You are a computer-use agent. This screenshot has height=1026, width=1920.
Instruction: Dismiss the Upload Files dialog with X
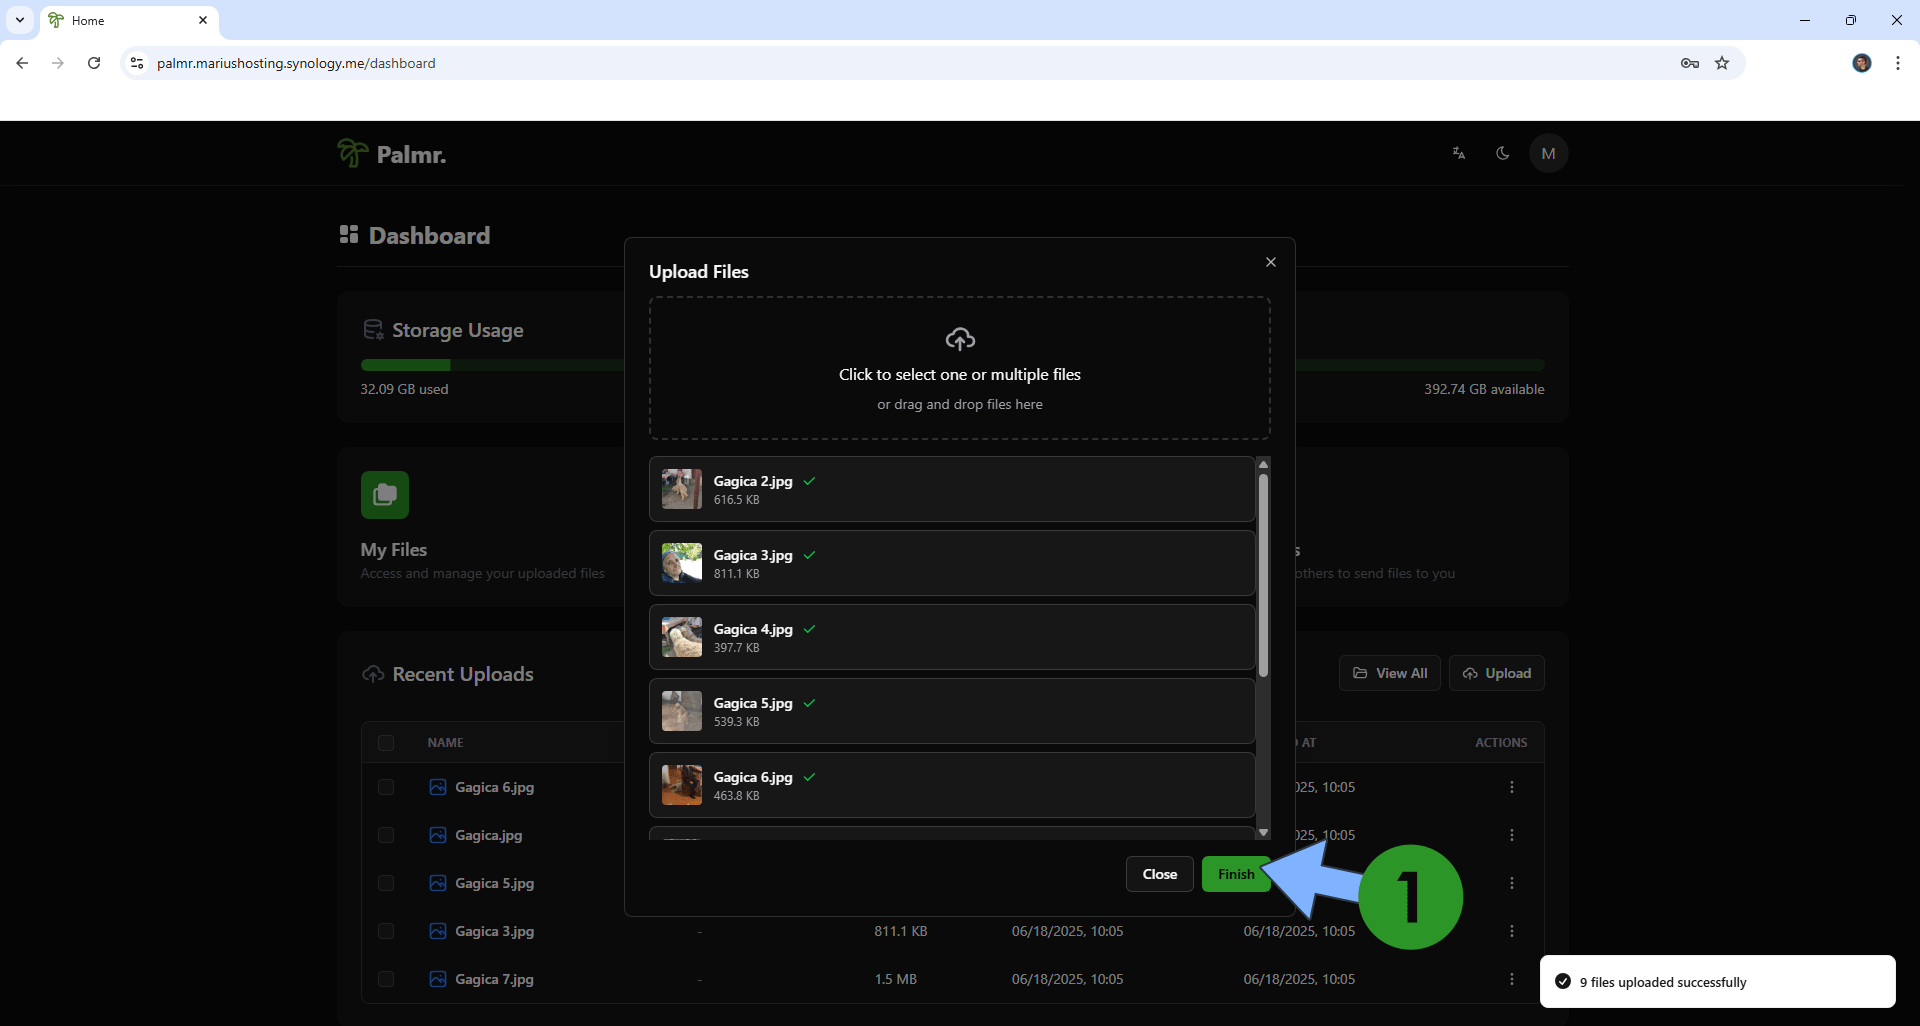point(1271,262)
